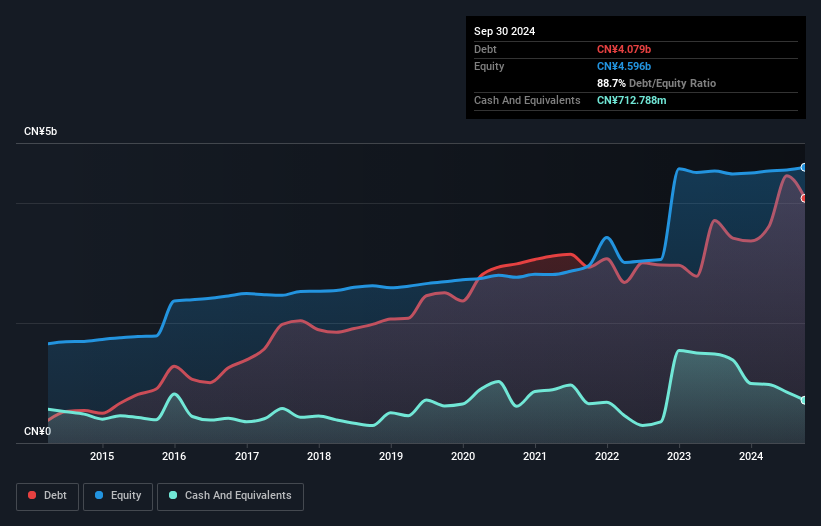This screenshot has height=526, width=821.
Task: Click the 88.7% Debt/Equity Ratio text
Action: [x=656, y=83]
